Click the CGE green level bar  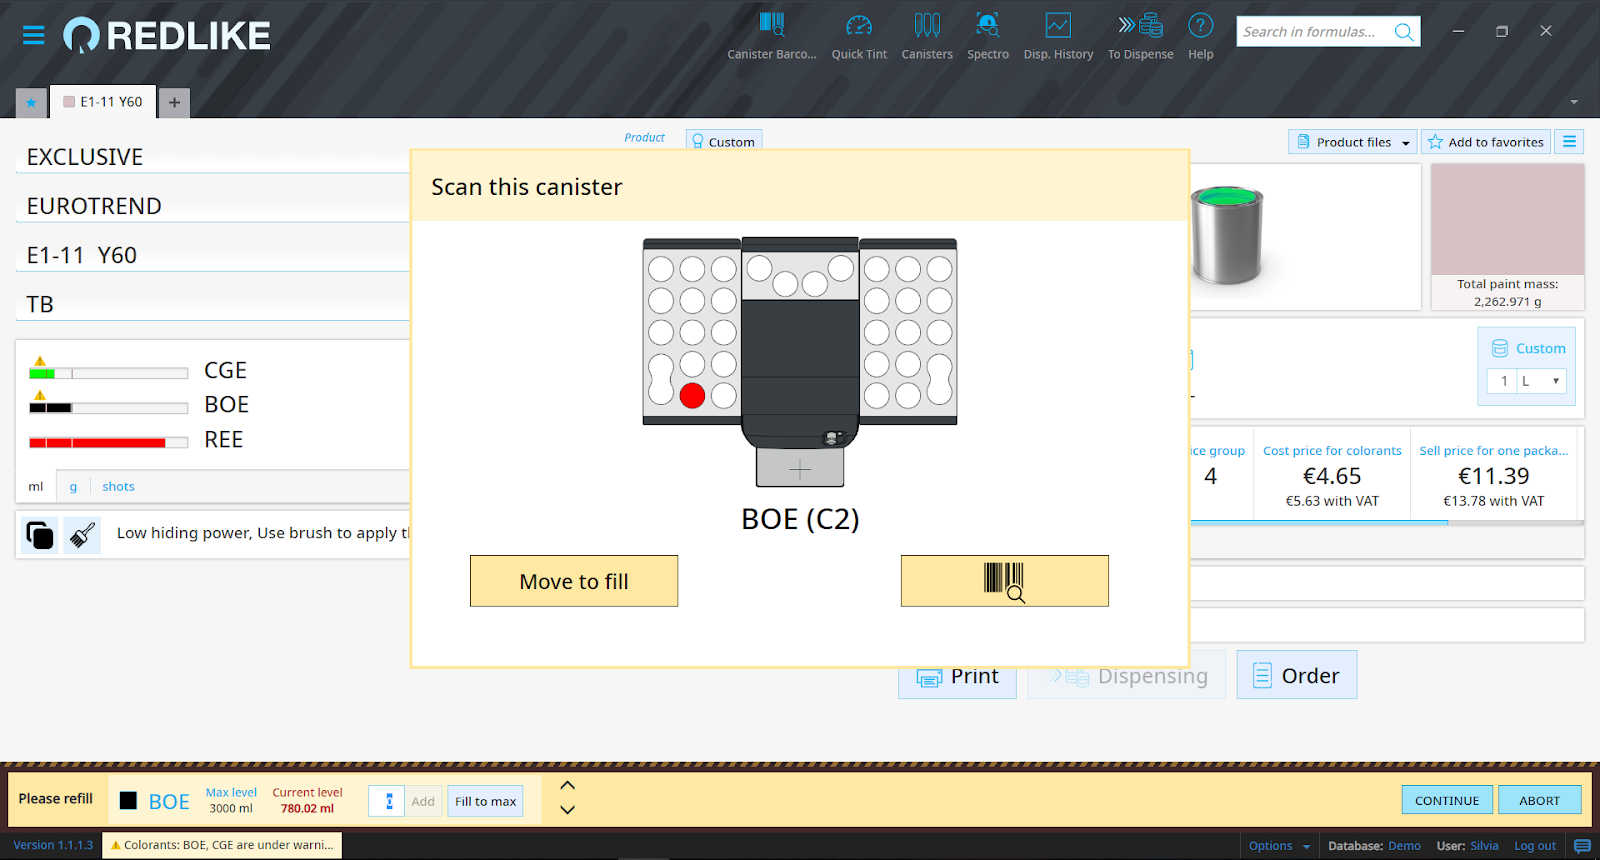[108, 373]
